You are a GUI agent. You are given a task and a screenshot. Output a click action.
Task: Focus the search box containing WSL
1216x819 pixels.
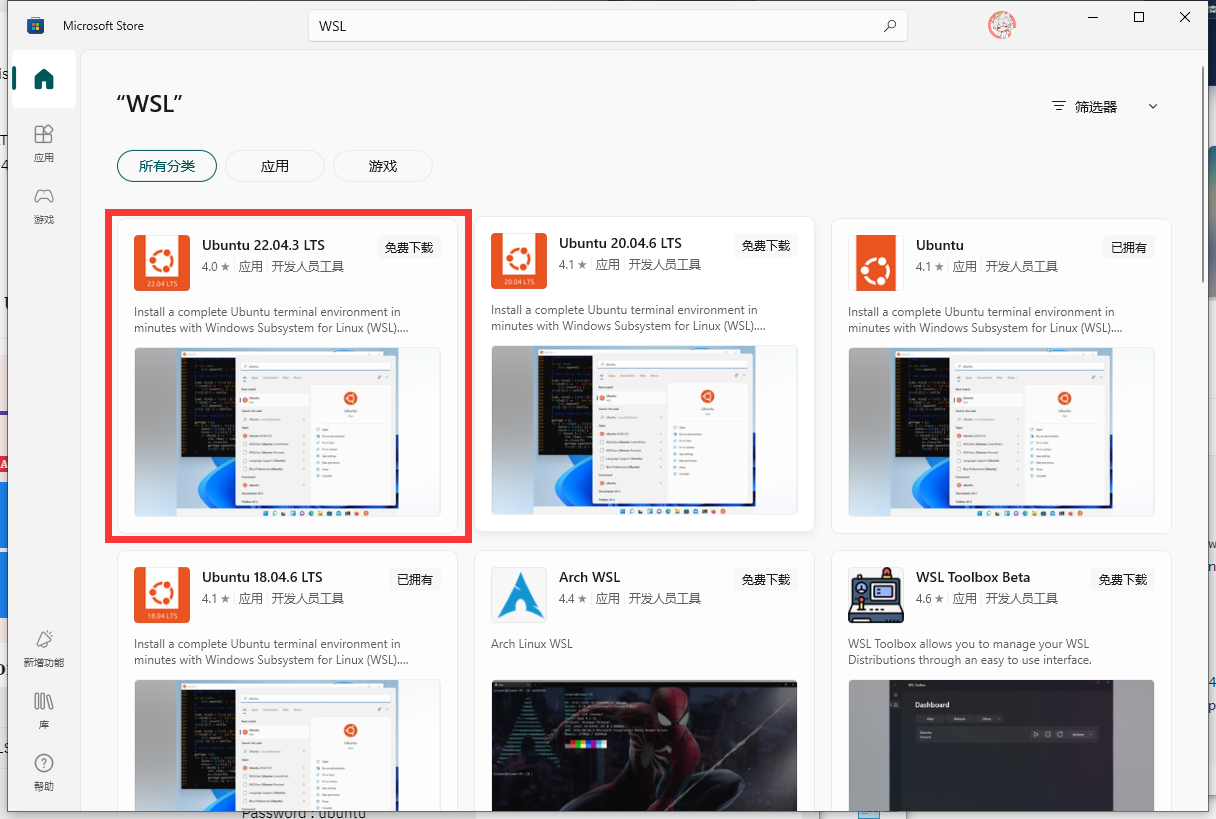click(x=607, y=26)
